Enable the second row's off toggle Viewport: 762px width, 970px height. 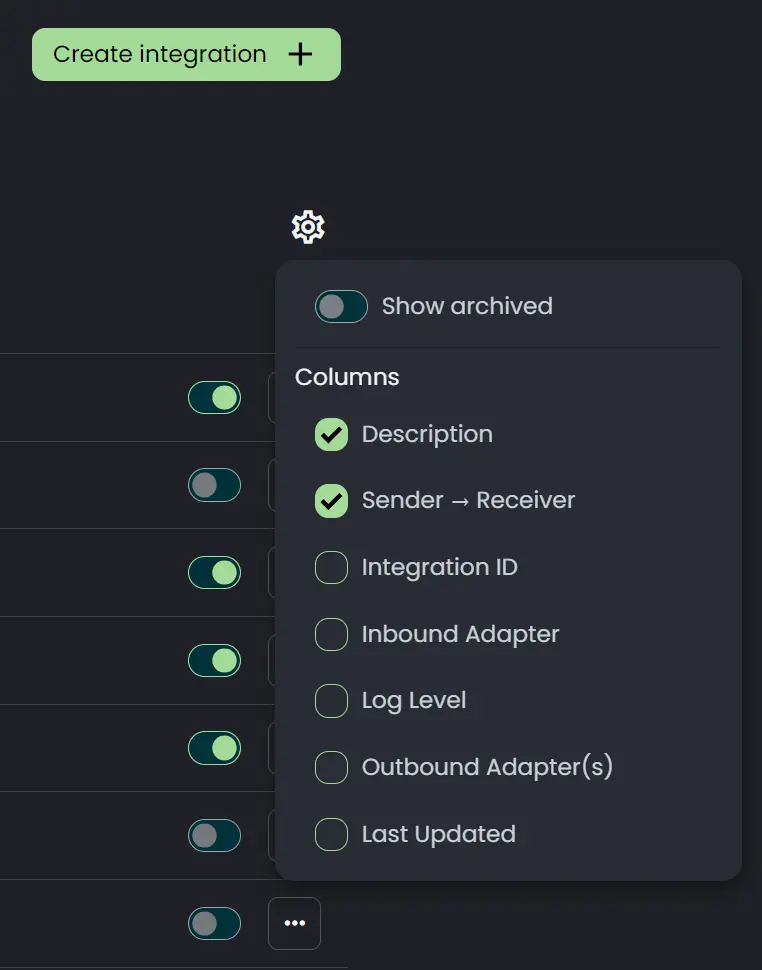point(215,485)
